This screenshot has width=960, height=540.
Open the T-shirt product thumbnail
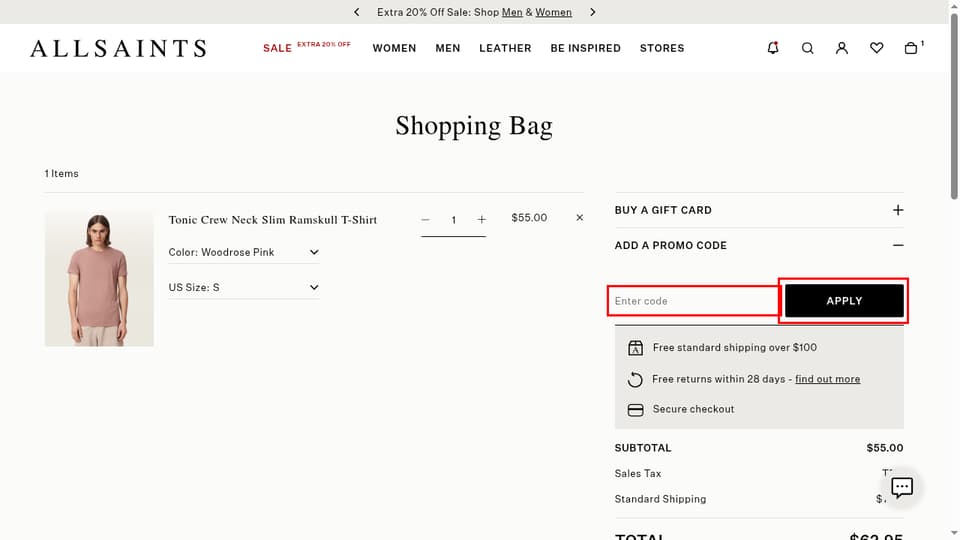[x=99, y=279]
